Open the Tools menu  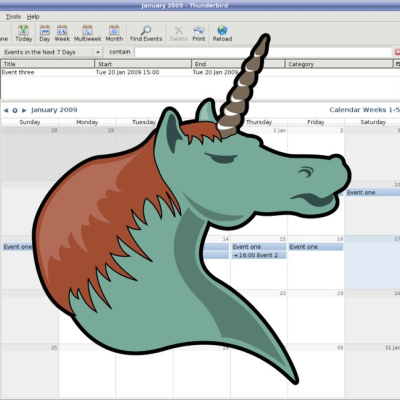click(x=13, y=16)
